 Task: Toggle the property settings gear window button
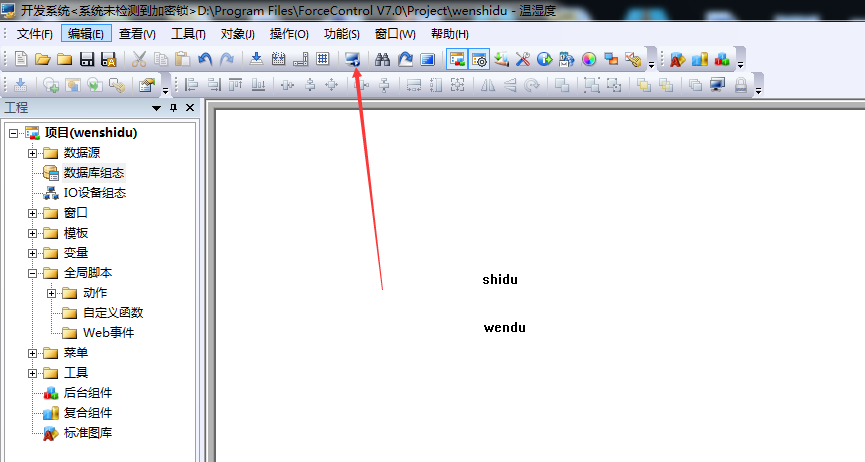(x=479, y=59)
